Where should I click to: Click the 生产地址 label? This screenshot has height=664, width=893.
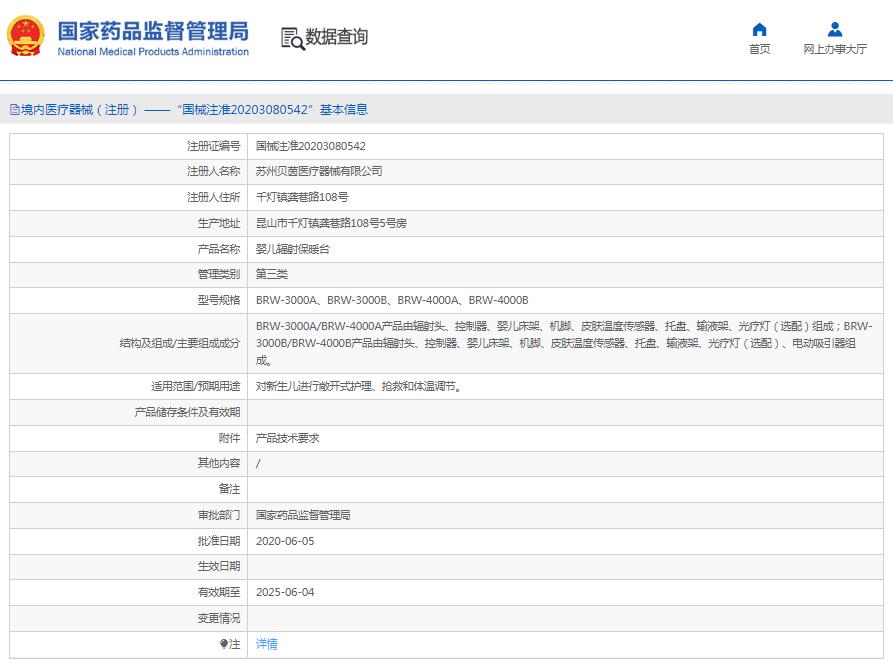(219, 223)
